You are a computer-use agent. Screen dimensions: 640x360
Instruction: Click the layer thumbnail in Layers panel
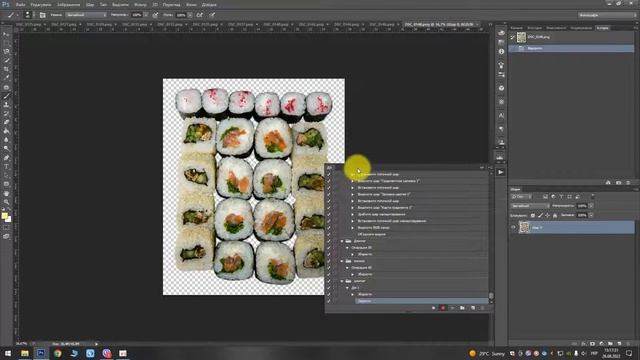[x=524, y=227]
